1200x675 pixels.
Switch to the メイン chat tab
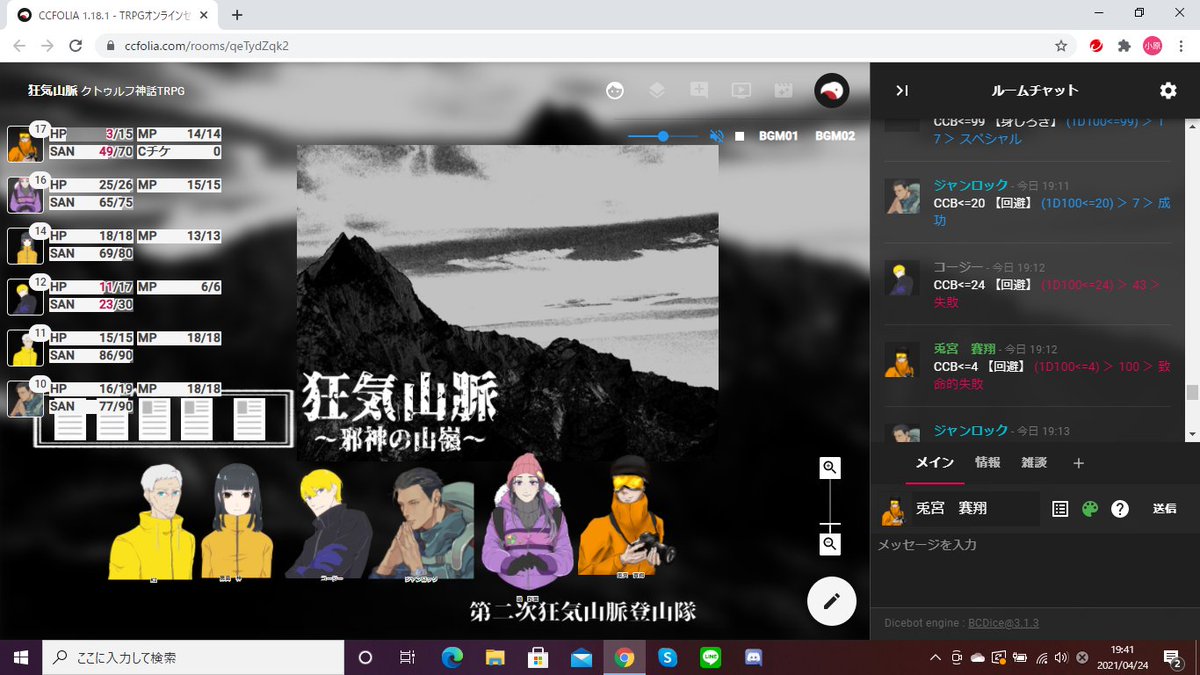coord(936,462)
